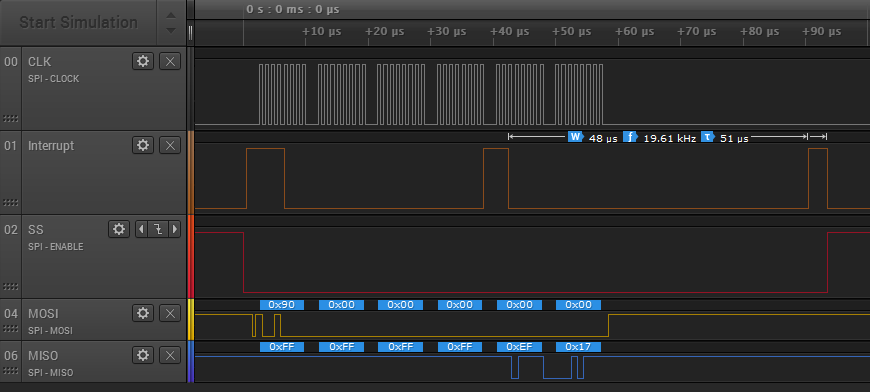Click frequency measurement f icon
Screen dimensions: 870x392
click(630, 137)
